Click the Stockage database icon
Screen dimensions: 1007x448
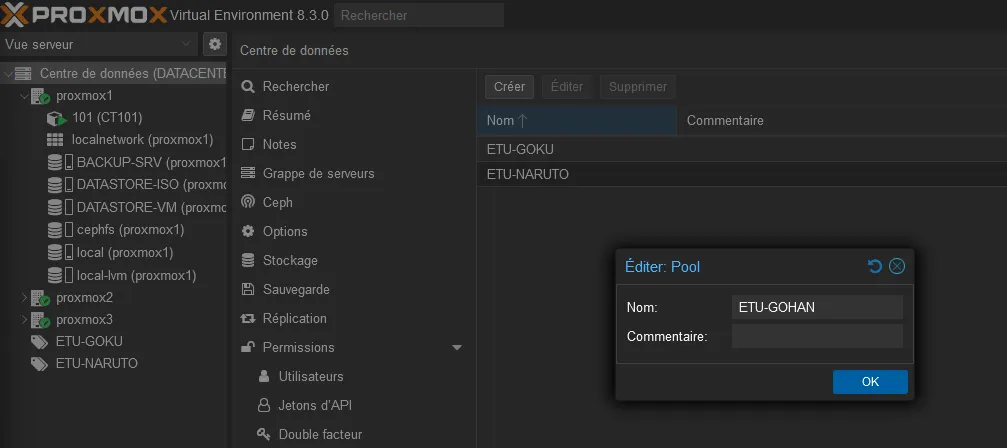point(248,260)
